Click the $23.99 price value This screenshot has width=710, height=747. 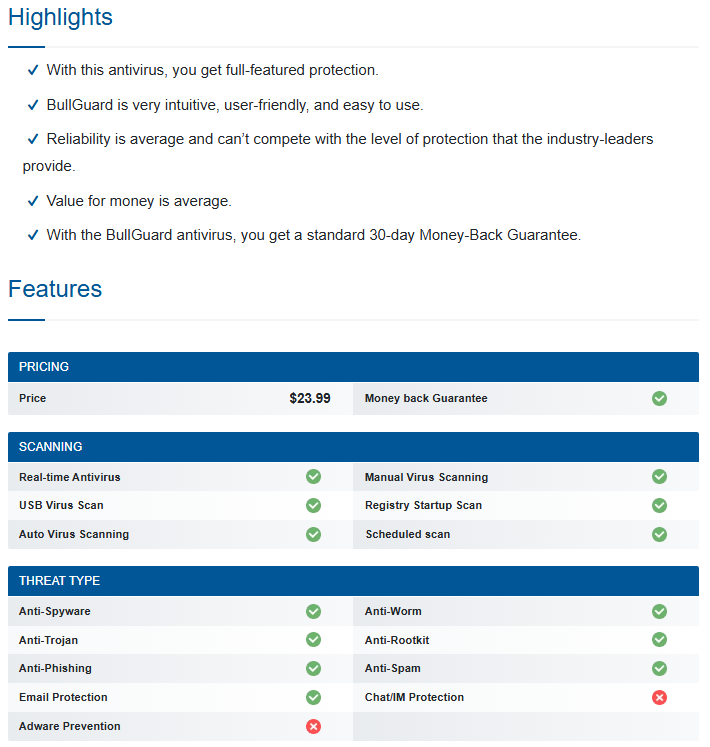[x=310, y=398]
